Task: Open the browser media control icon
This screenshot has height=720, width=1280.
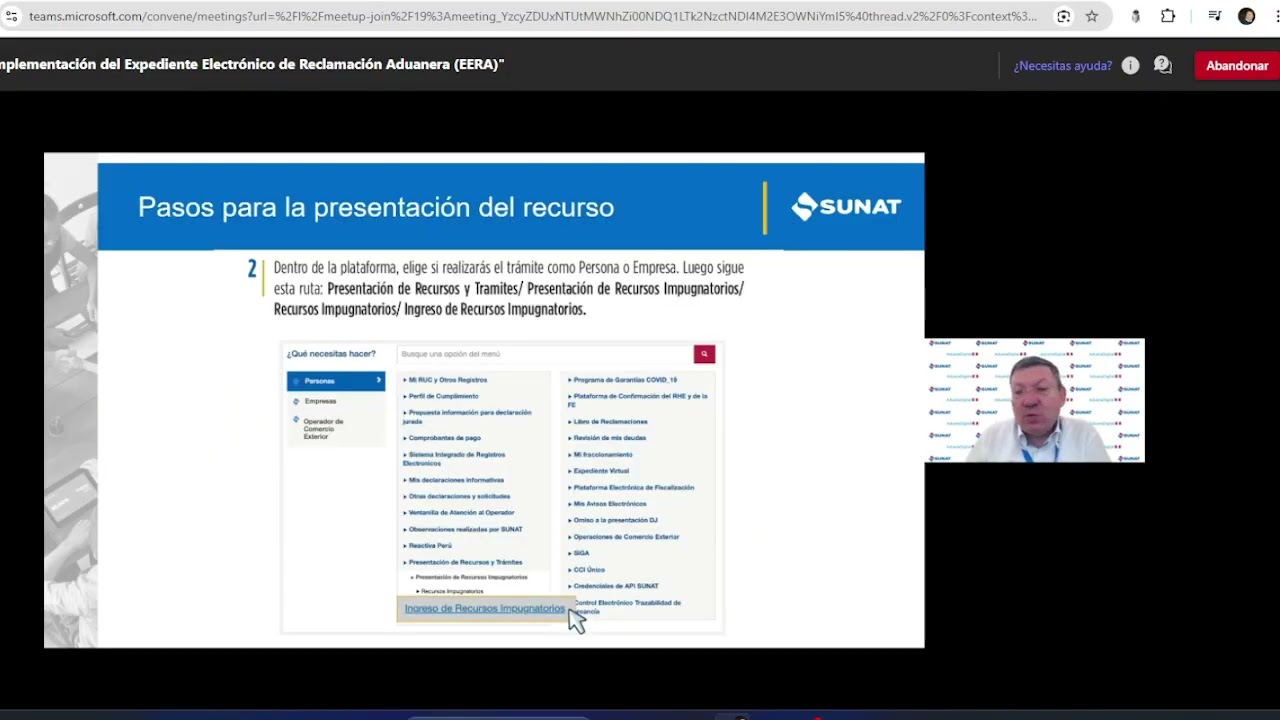Action: click(x=1215, y=16)
